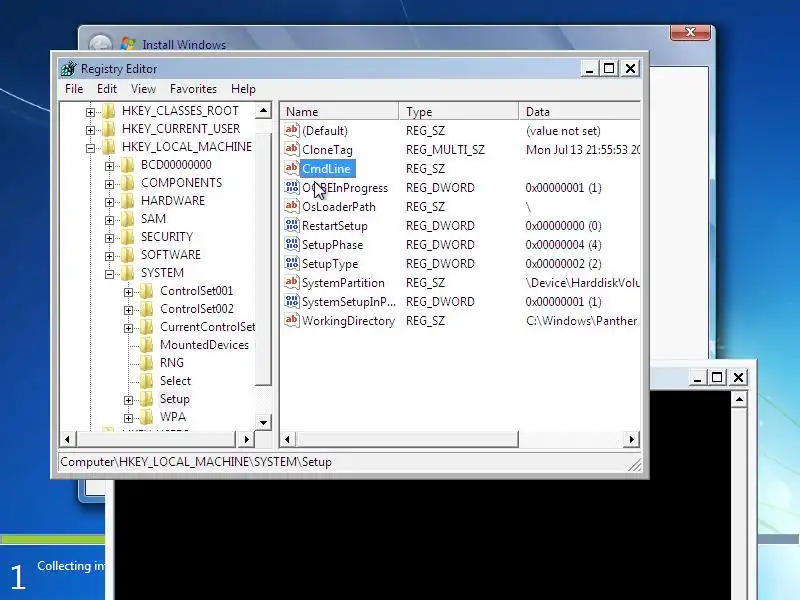This screenshot has height=600, width=800.
Task: Expand the HARDWARE key
Action: pyautogui.click(x=109, y=202)
